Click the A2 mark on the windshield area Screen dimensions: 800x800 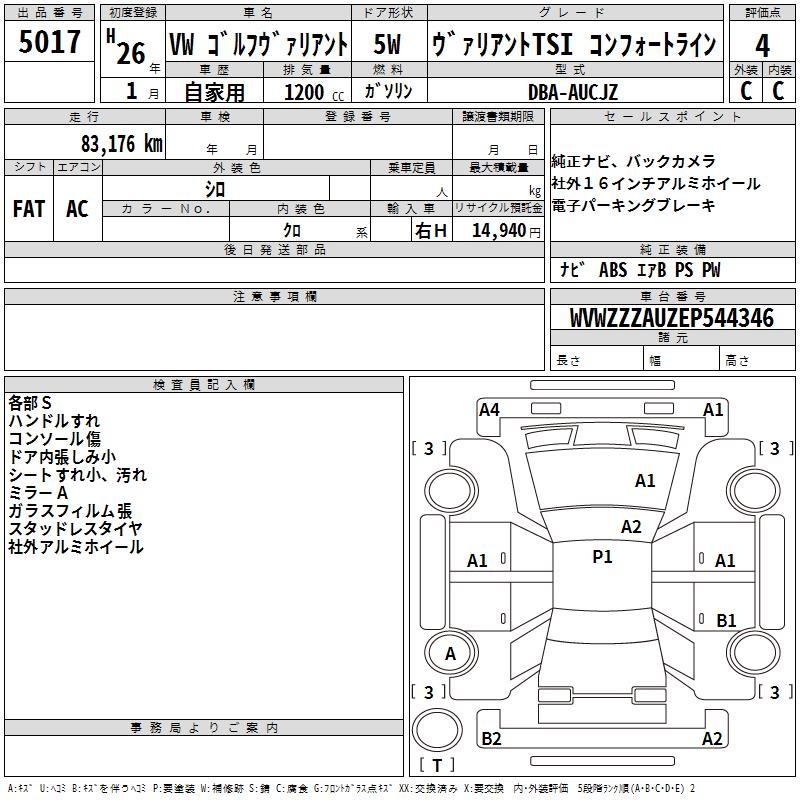(631, 527)
